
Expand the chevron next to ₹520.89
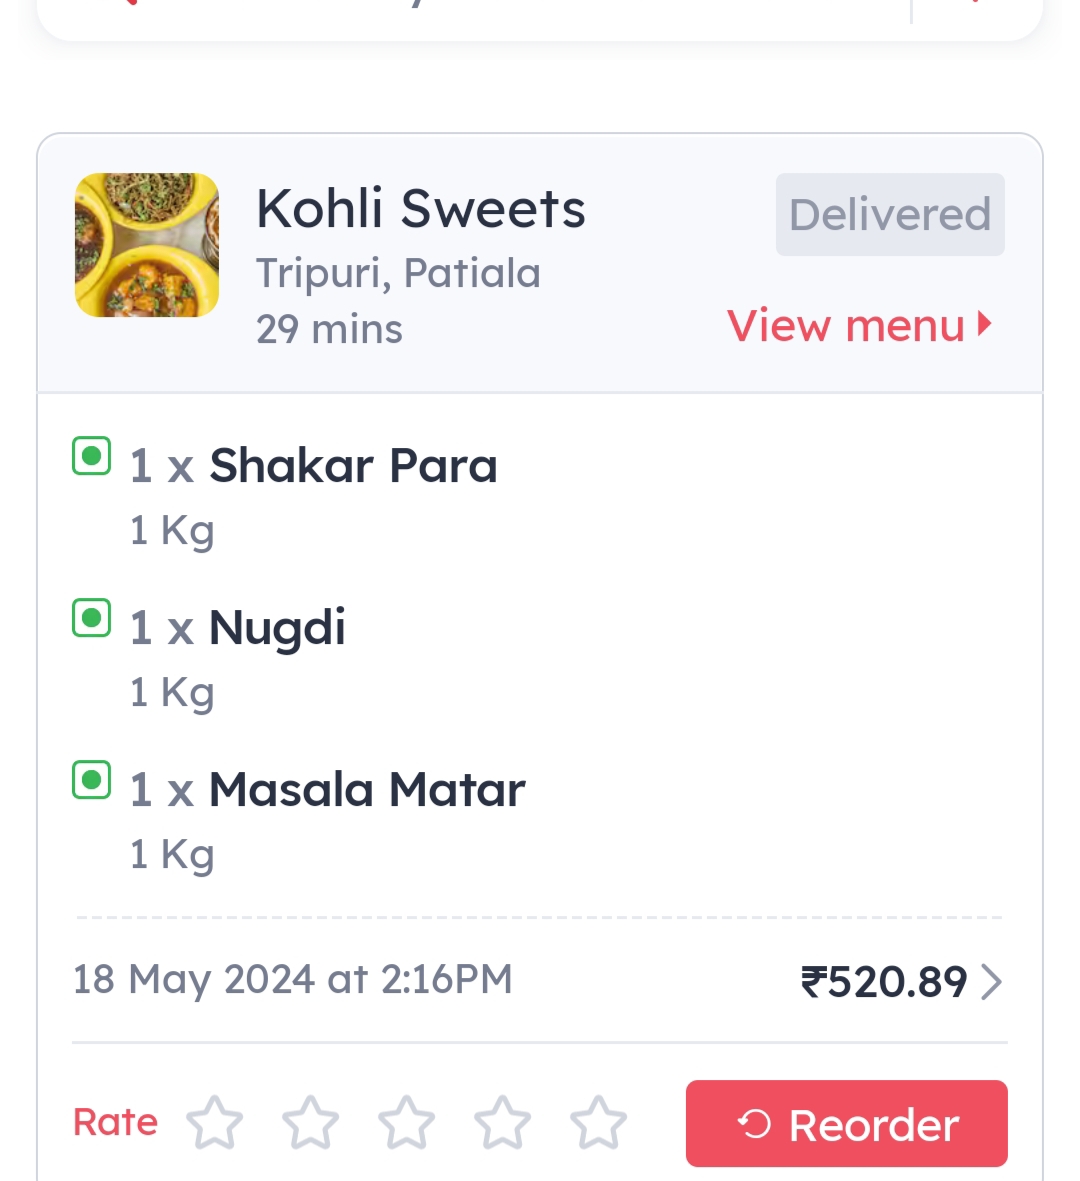991,982
